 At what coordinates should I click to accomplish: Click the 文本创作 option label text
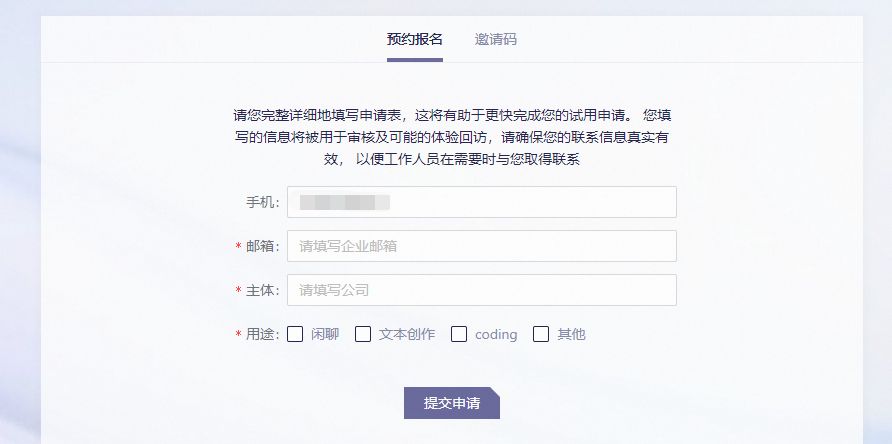(407, 334)
